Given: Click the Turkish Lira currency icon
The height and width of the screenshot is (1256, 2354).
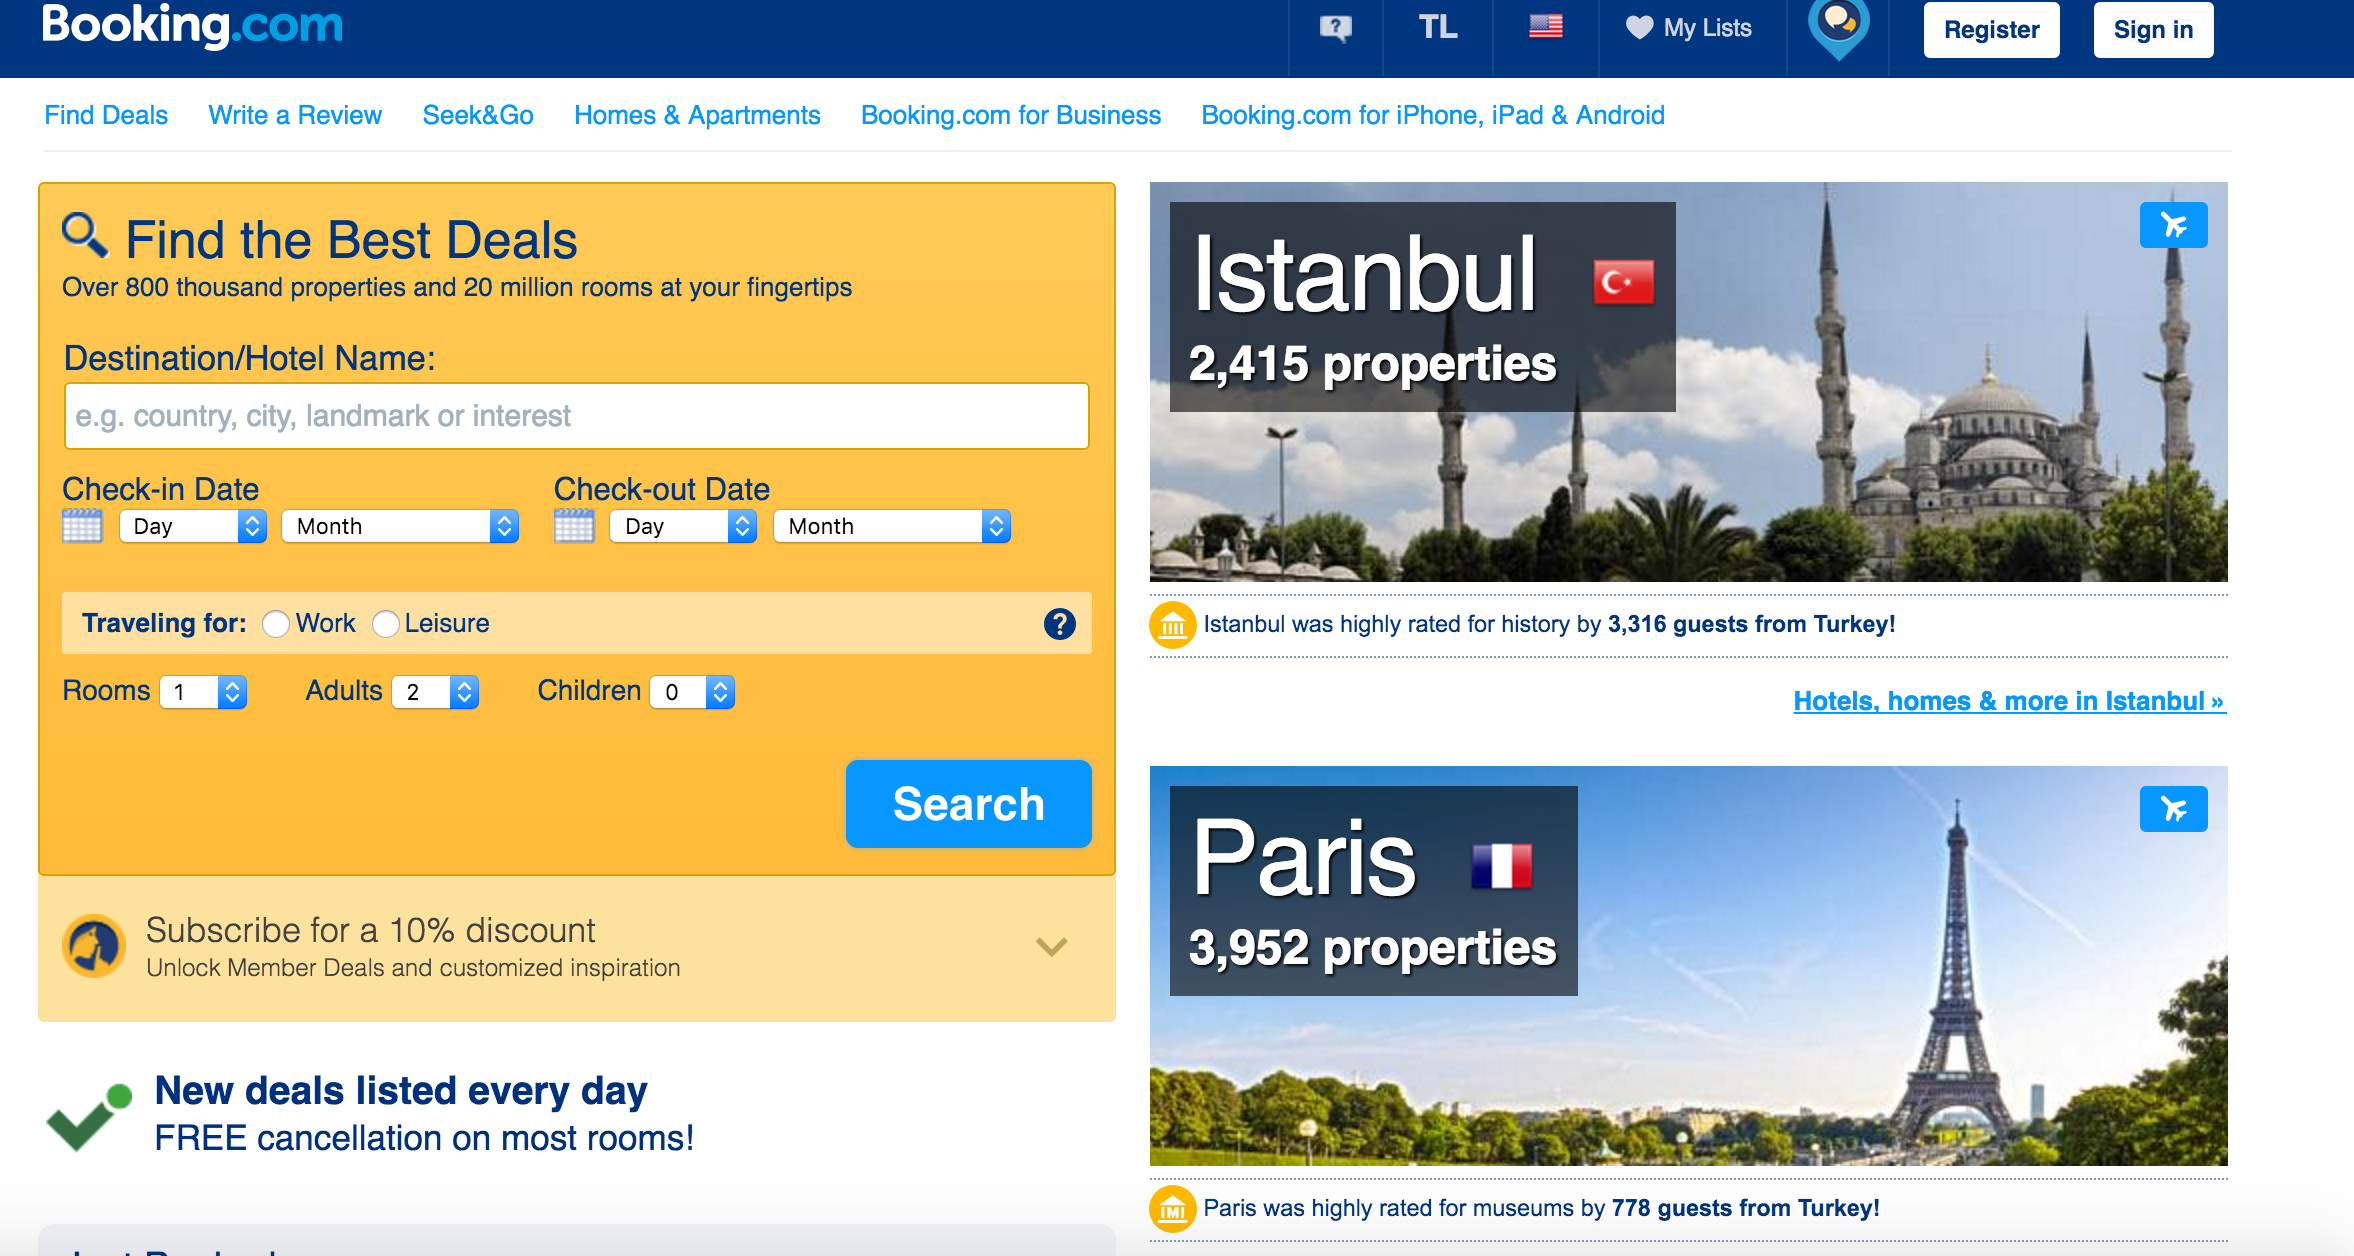Looking at the screenshot, I should [1432, 28].
